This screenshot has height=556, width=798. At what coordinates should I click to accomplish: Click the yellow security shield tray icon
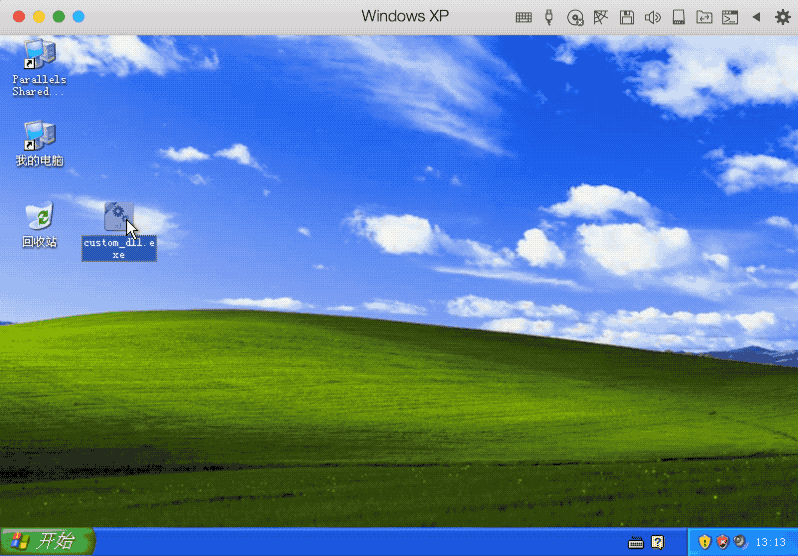click(x=705, y=542)
